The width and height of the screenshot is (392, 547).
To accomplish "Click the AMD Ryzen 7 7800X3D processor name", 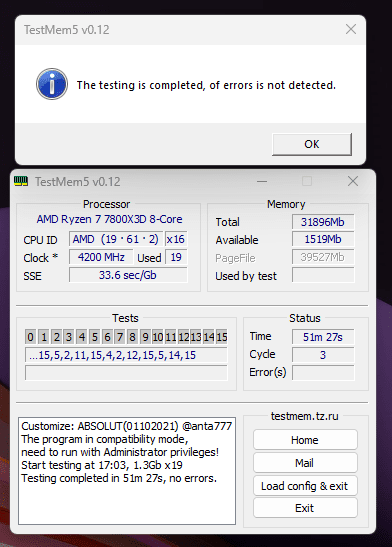I will click(110, 219).
